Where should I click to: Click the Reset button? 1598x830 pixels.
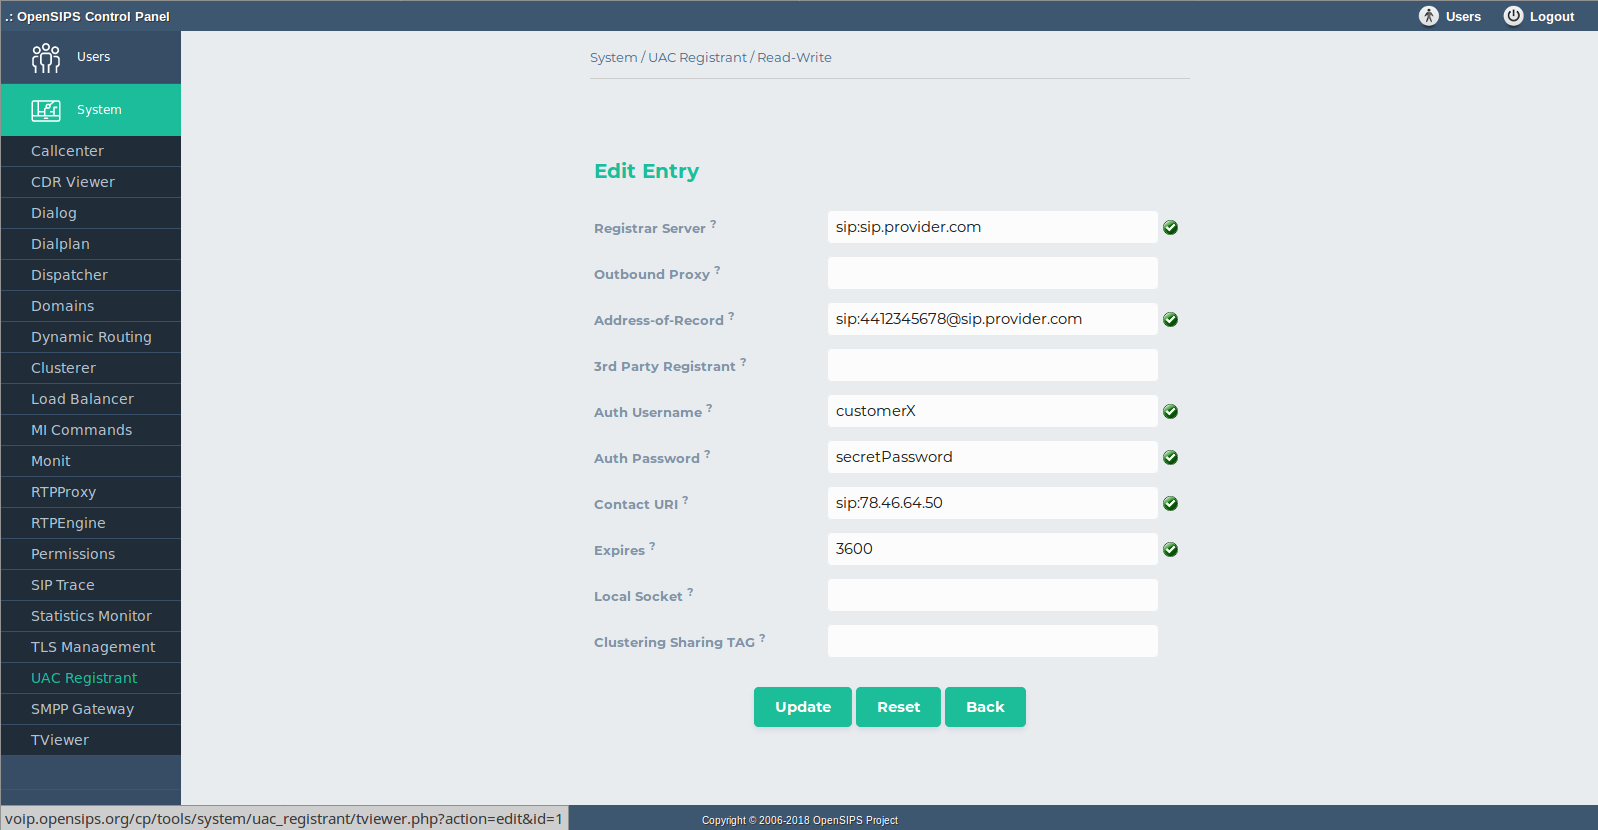click(x=898, y=707)
